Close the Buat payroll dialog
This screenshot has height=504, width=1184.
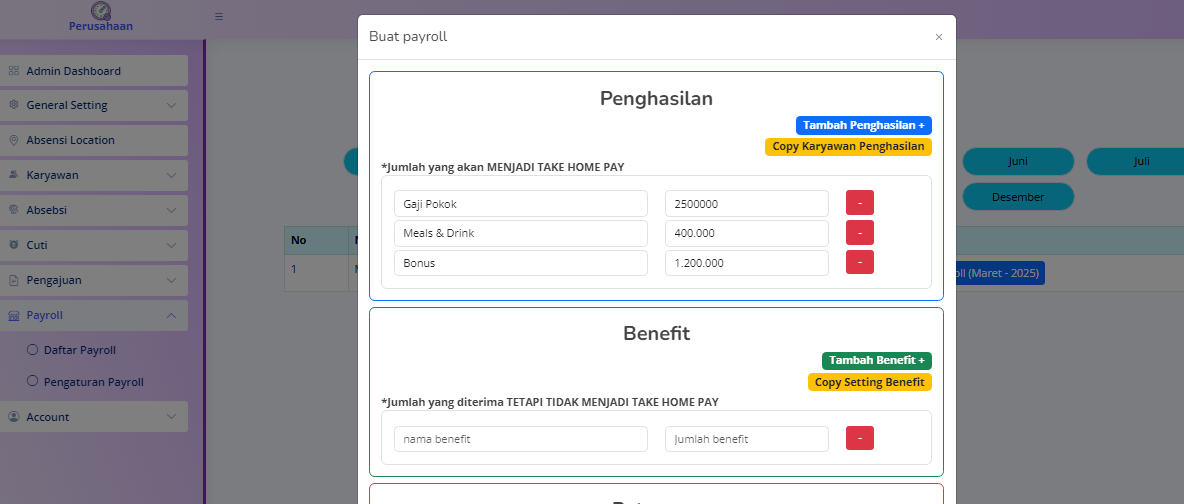pyautogui.click(x=938, y=37)
